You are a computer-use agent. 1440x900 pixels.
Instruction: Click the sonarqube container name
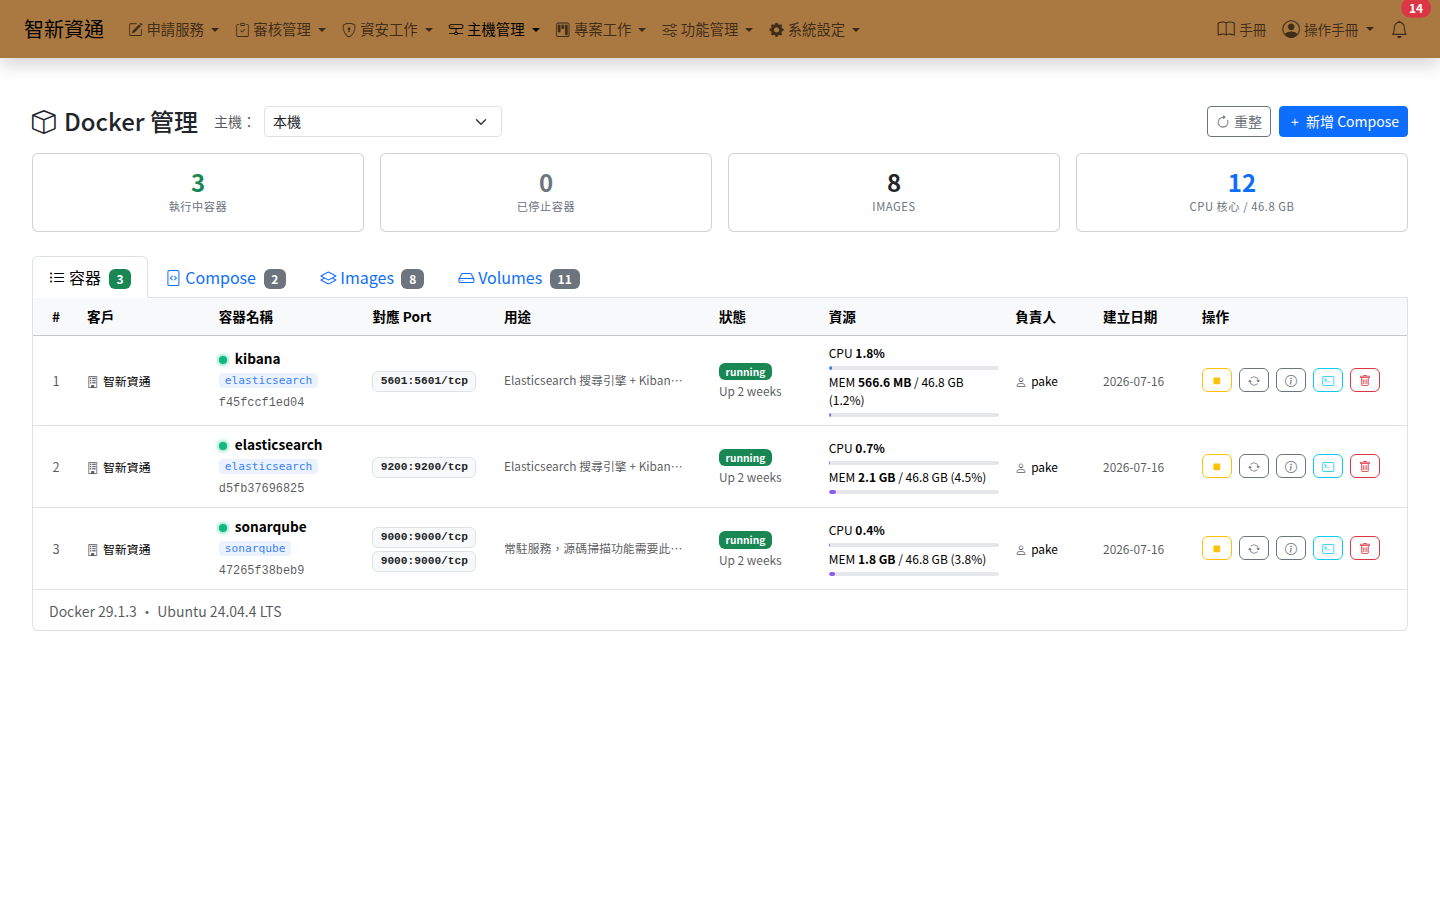(270, 527)
